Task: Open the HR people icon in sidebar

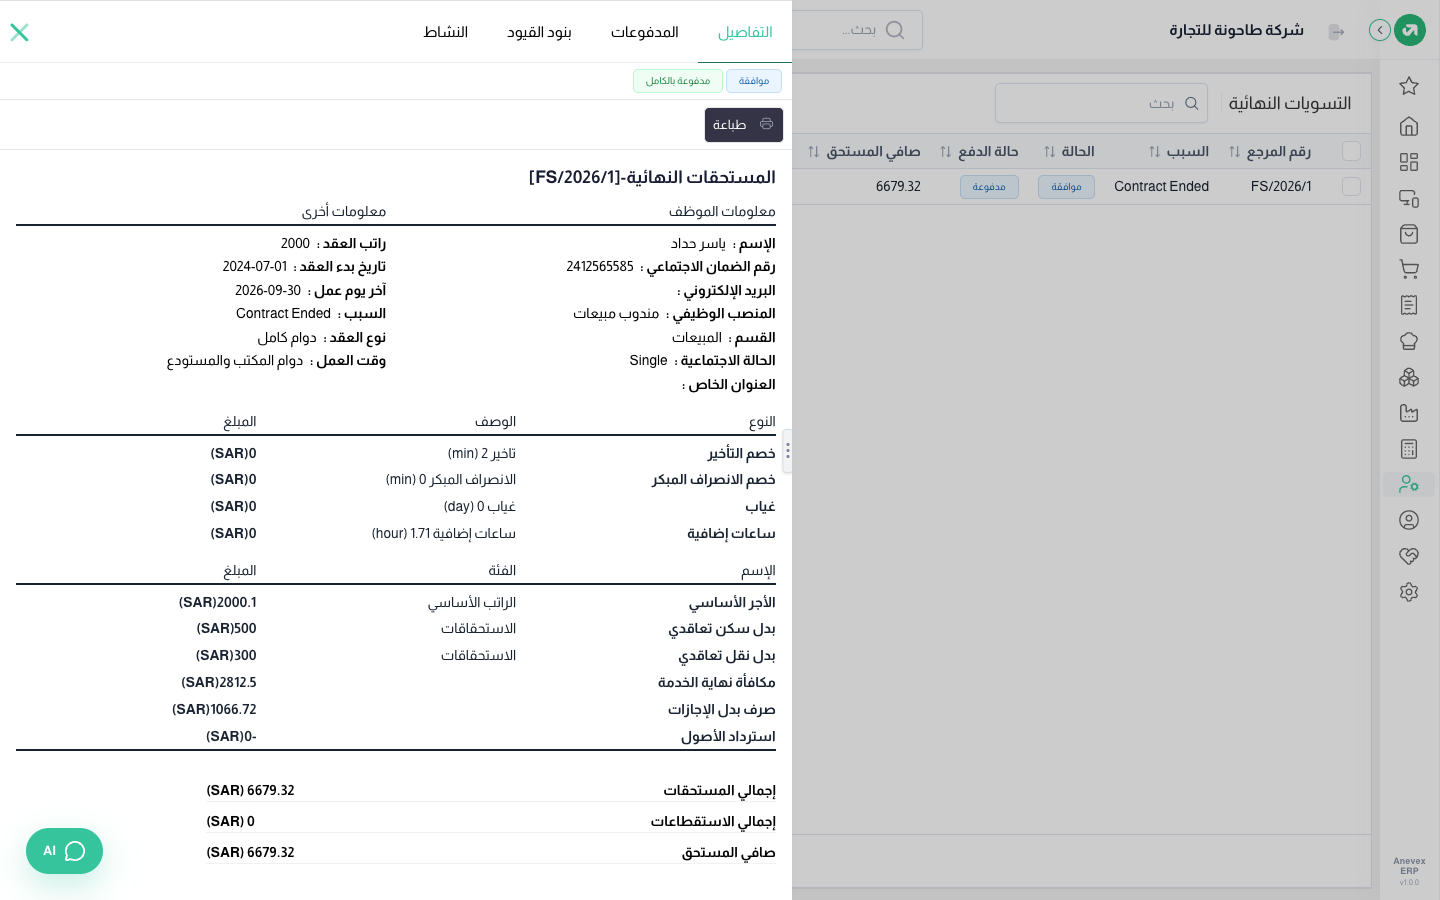Action: 1409,484
